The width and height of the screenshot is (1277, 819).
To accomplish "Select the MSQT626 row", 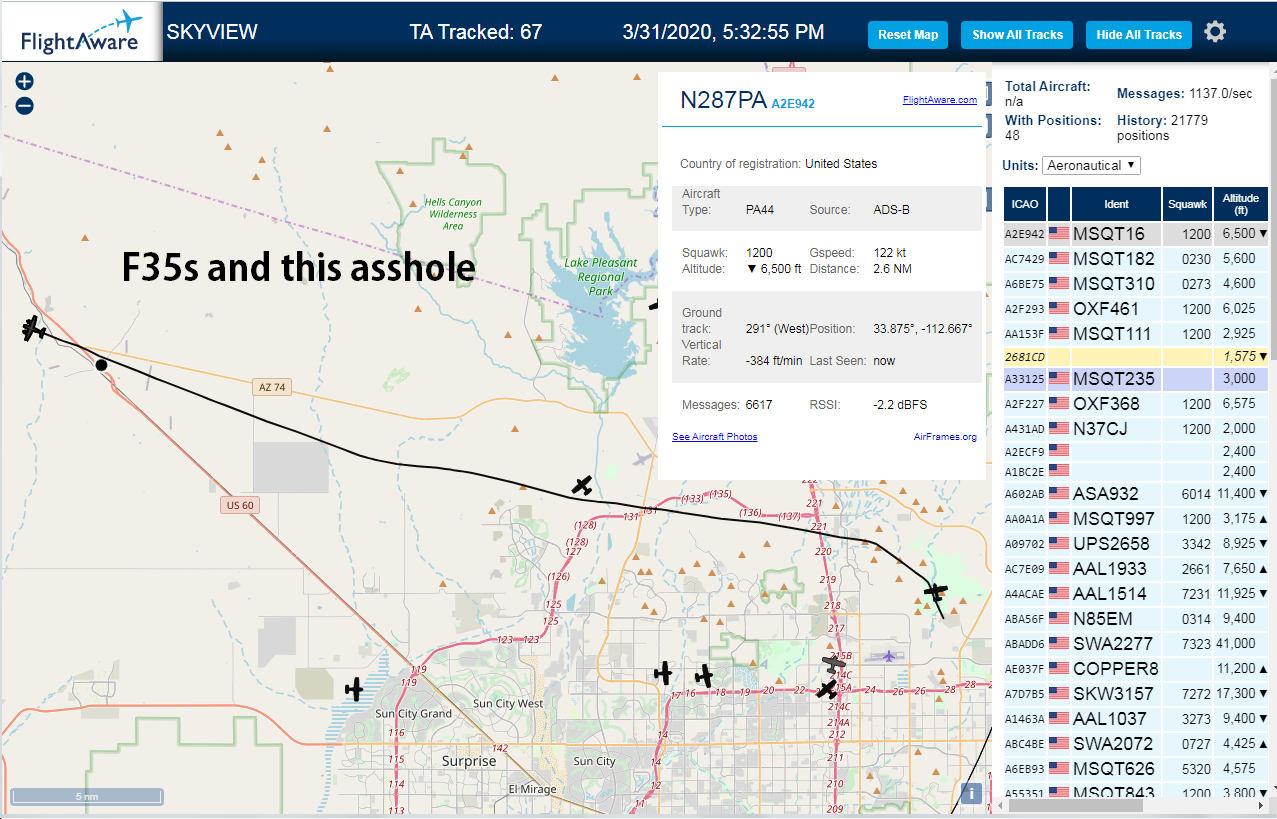I will (x=1135, y=769).
